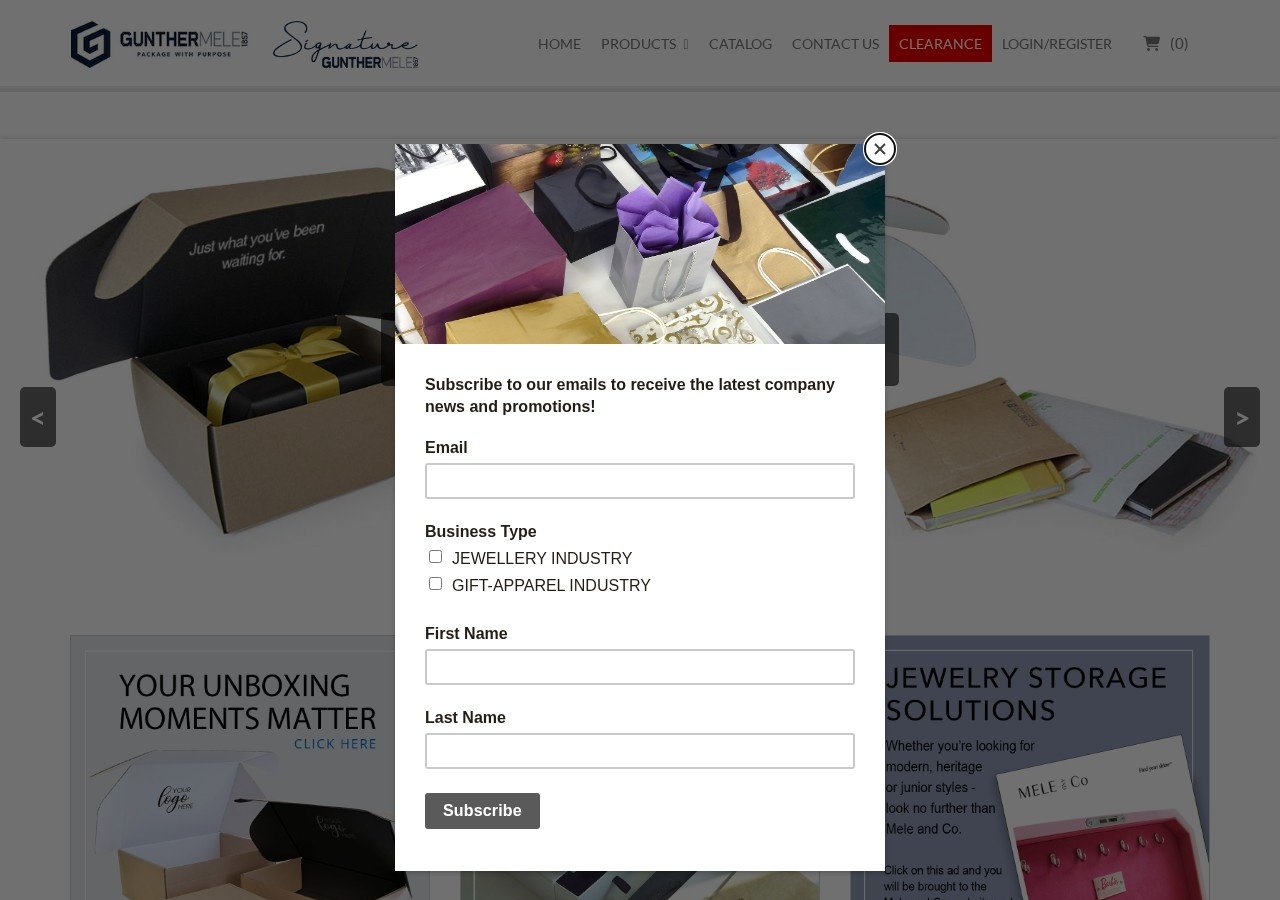Open the Catalog menu item

tap(740, 44)
